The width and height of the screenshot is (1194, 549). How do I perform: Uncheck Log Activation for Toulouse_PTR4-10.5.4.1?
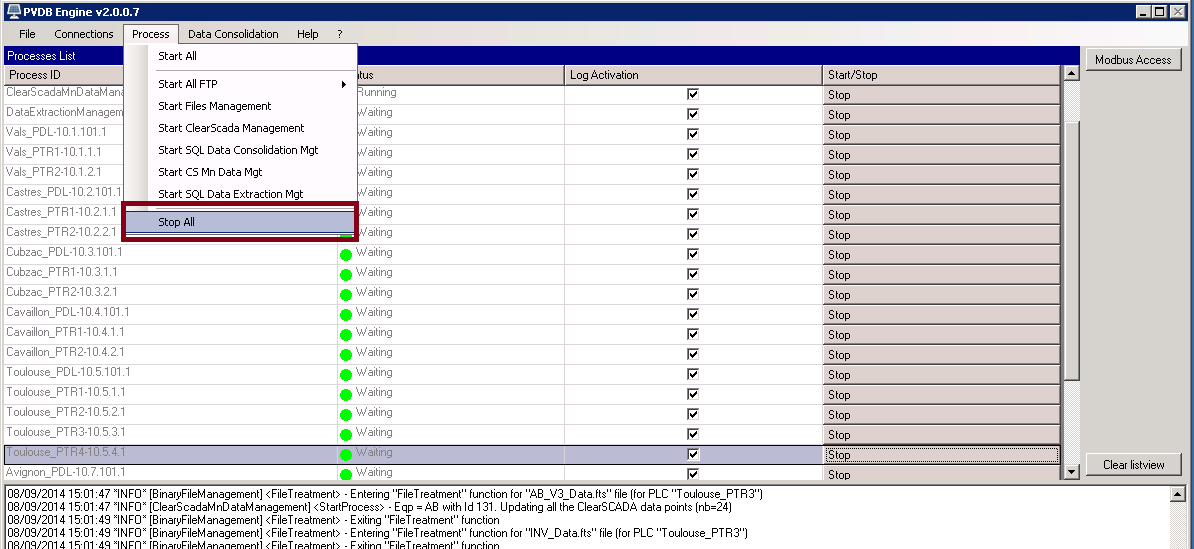coord(693,454)
